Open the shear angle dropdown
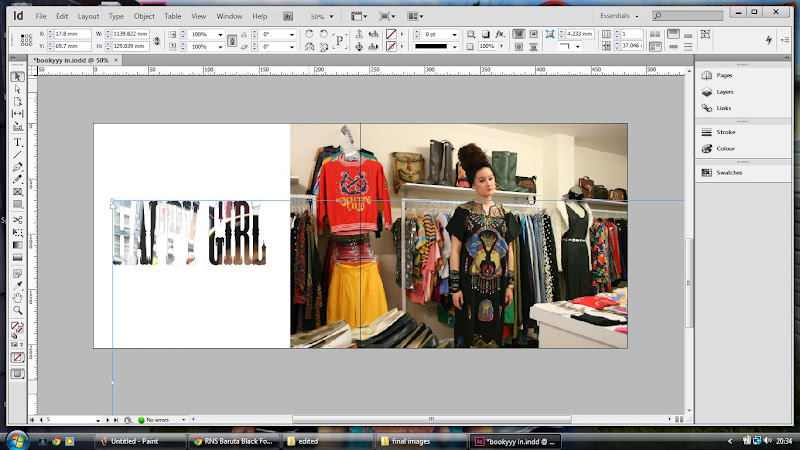The width and height of the screenshot is (800, 450). click(x=292, y=46)
